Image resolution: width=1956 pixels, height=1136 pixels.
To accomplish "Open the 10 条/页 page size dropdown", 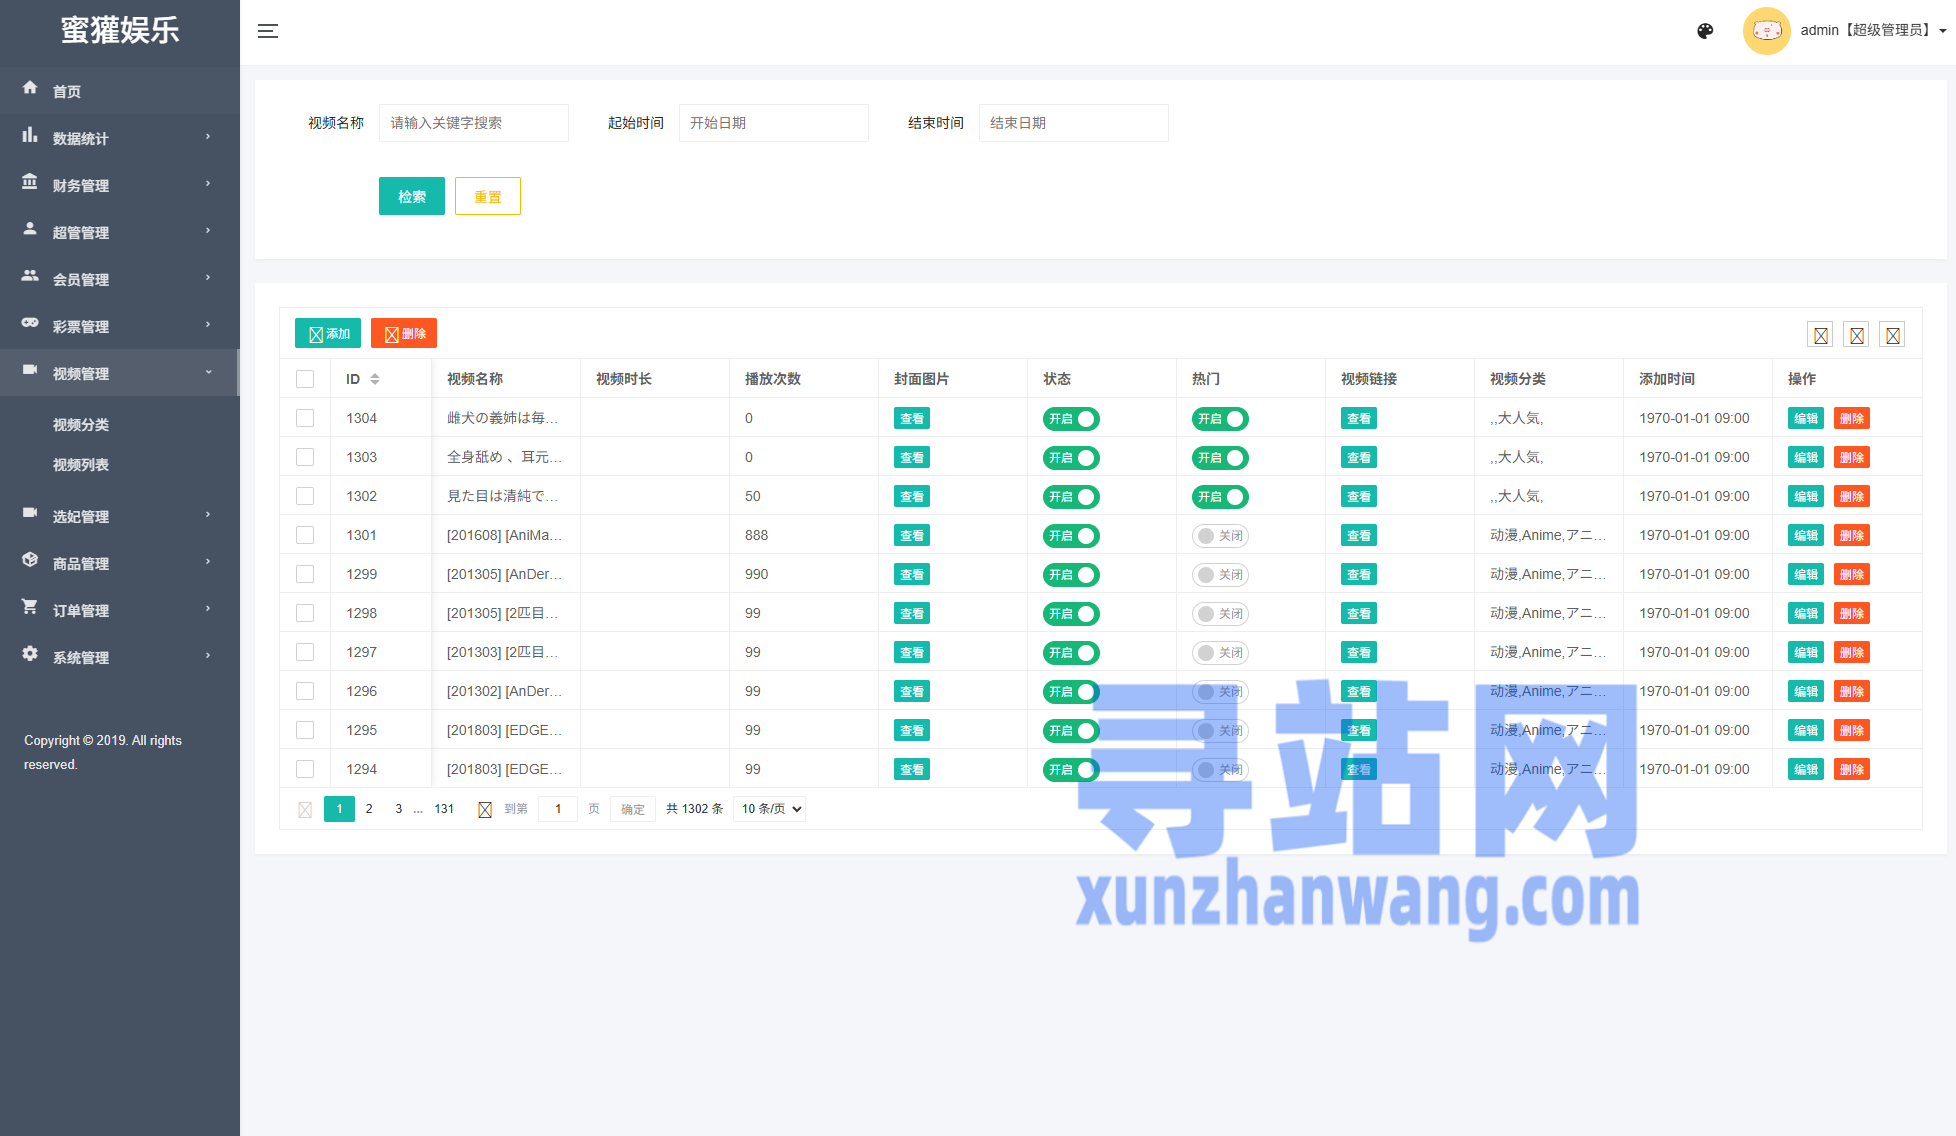I will (769, 809).
